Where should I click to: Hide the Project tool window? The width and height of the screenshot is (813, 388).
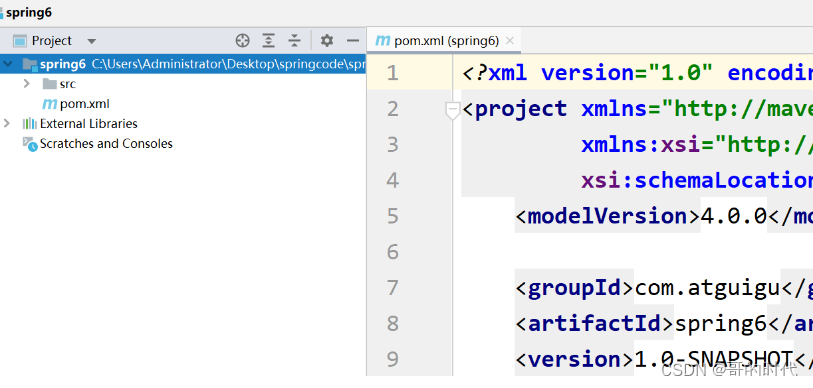click(x=353, y=40)
